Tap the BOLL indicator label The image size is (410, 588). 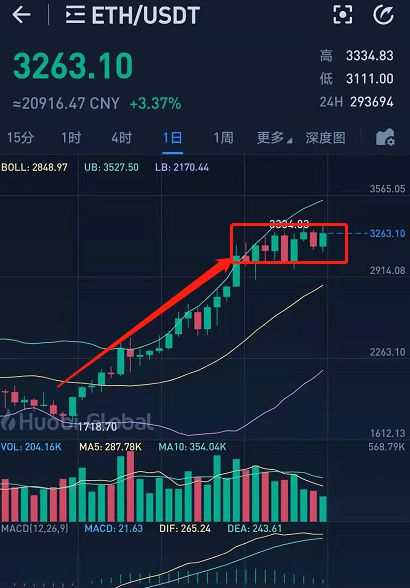pyautogui.click(x=34, y=167)
